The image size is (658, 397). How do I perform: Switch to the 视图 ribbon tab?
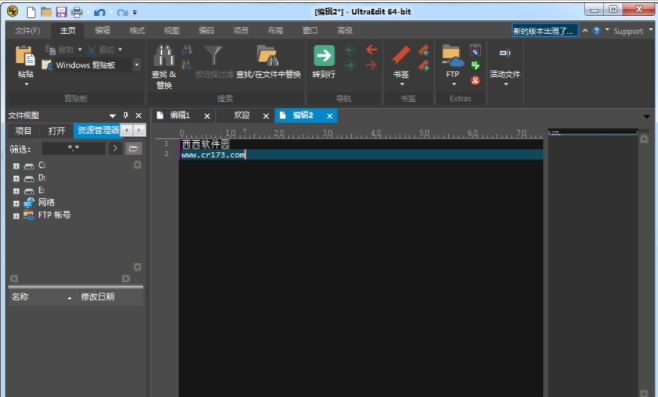tap(172, 31)
